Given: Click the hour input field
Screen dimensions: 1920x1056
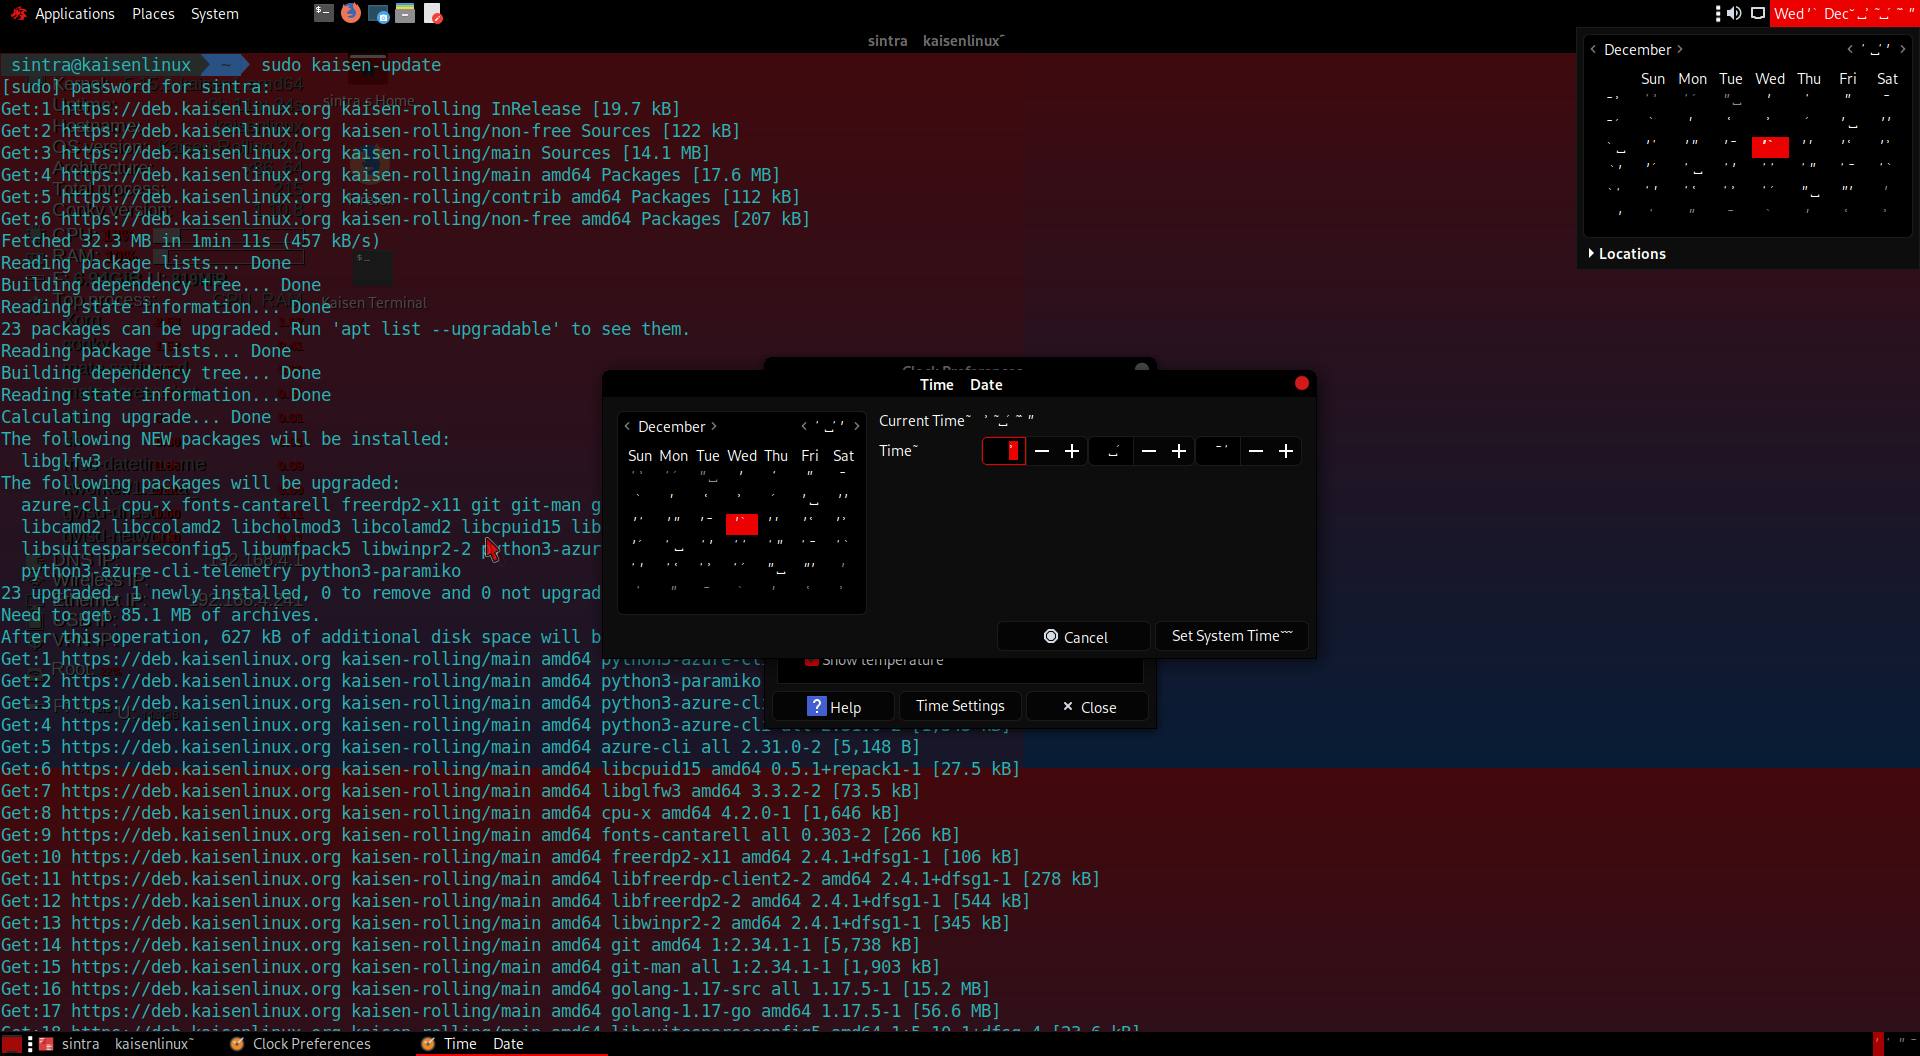Looking at the screenshot, I should point(1004,451).
